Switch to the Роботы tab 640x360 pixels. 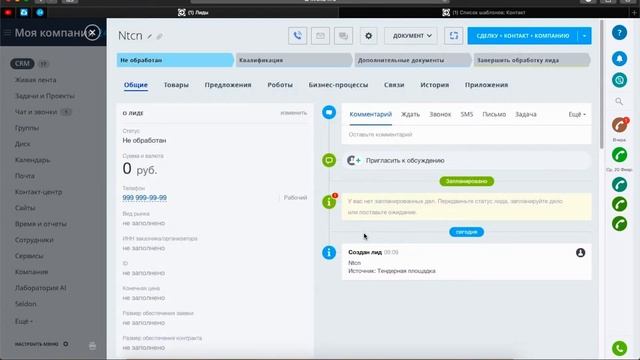280,85
